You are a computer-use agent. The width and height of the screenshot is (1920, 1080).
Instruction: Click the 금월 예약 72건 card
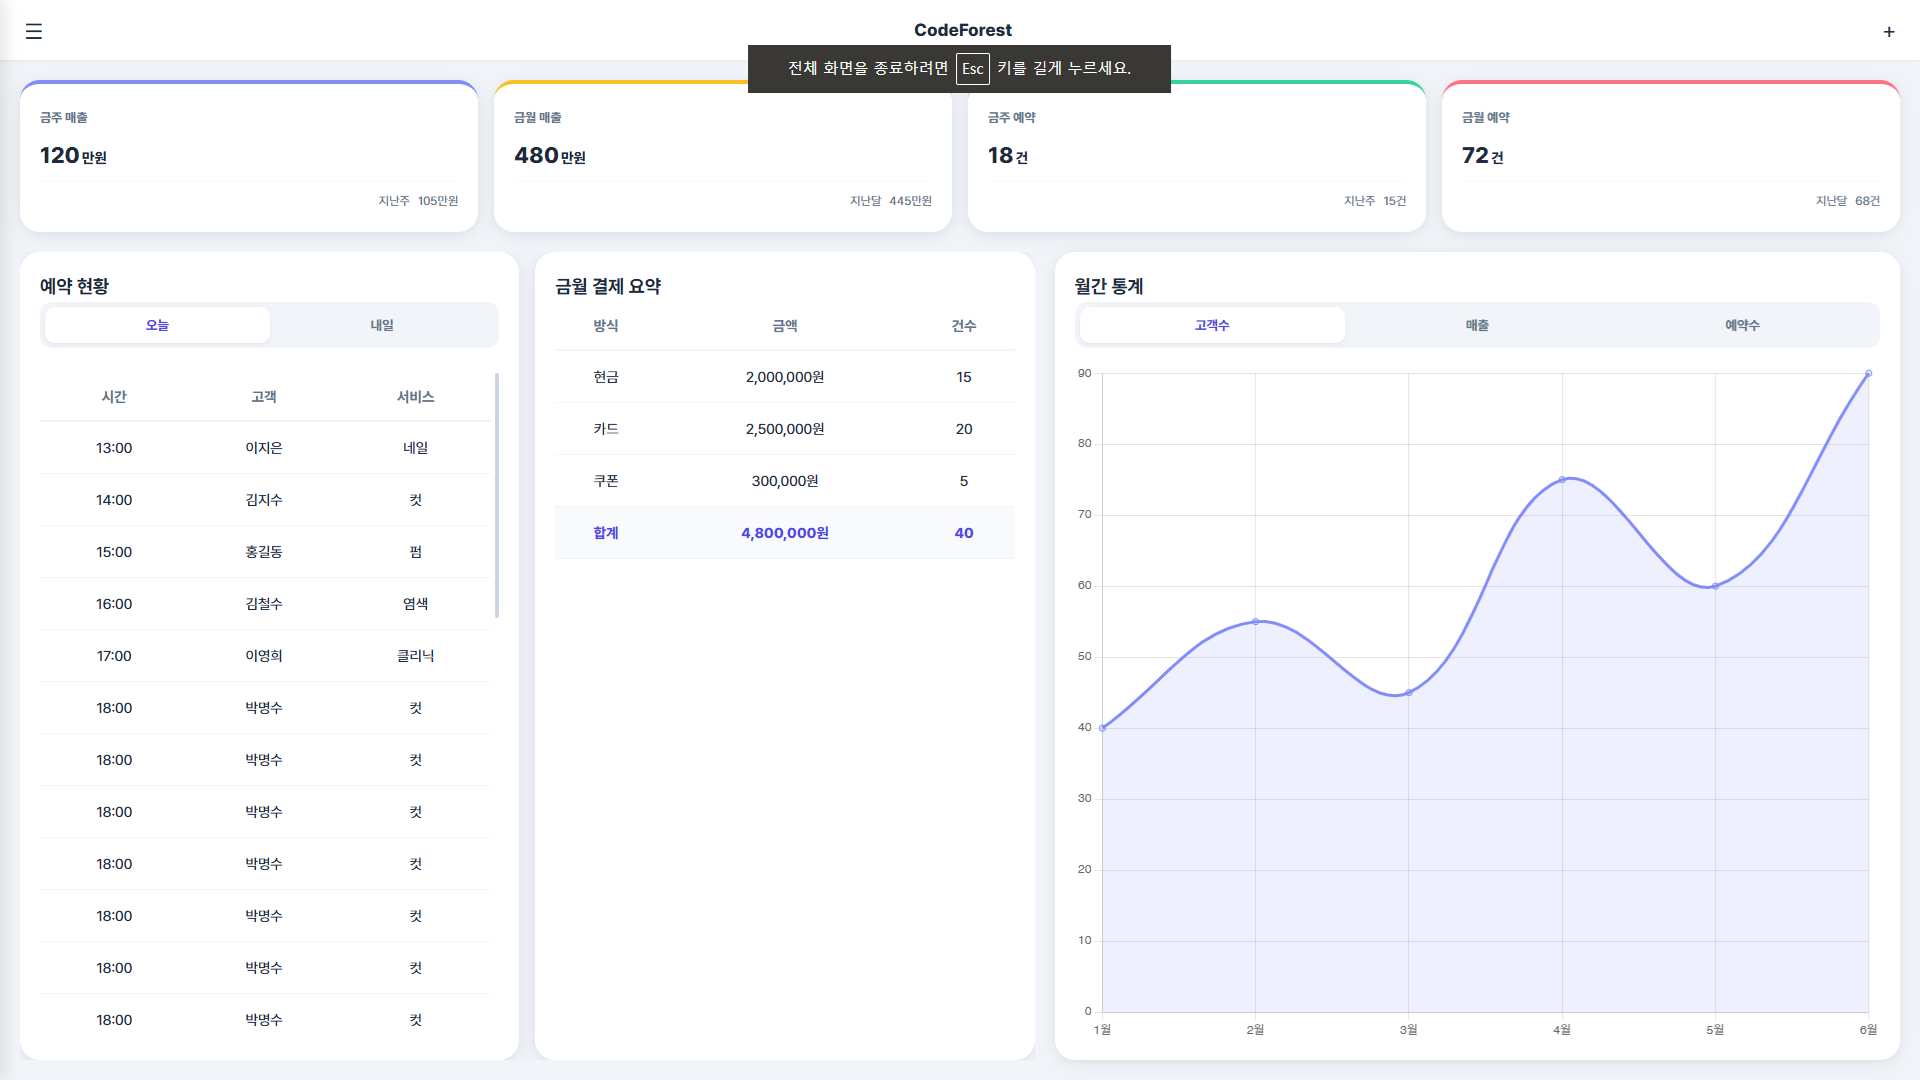(x=1670, y=158)
